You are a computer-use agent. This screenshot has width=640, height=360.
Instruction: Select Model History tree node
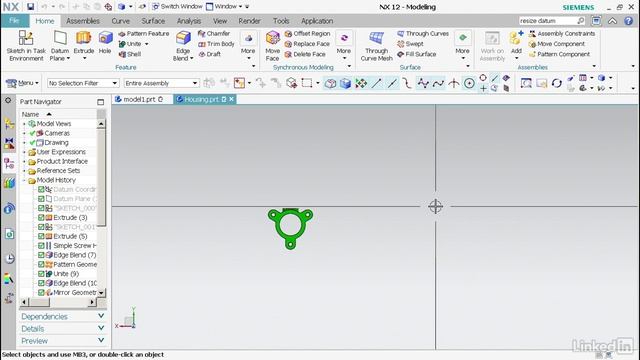(56, 180)
